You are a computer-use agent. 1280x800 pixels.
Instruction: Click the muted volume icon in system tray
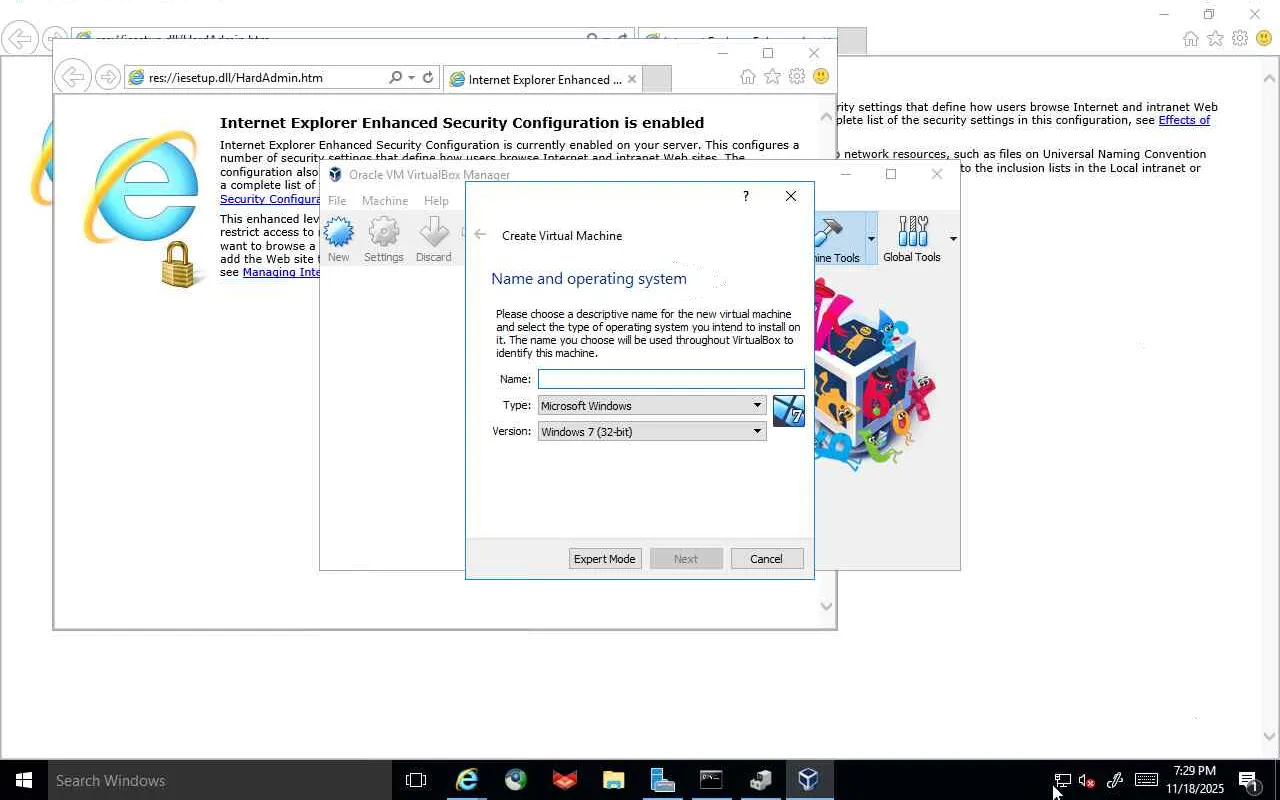1087,781
